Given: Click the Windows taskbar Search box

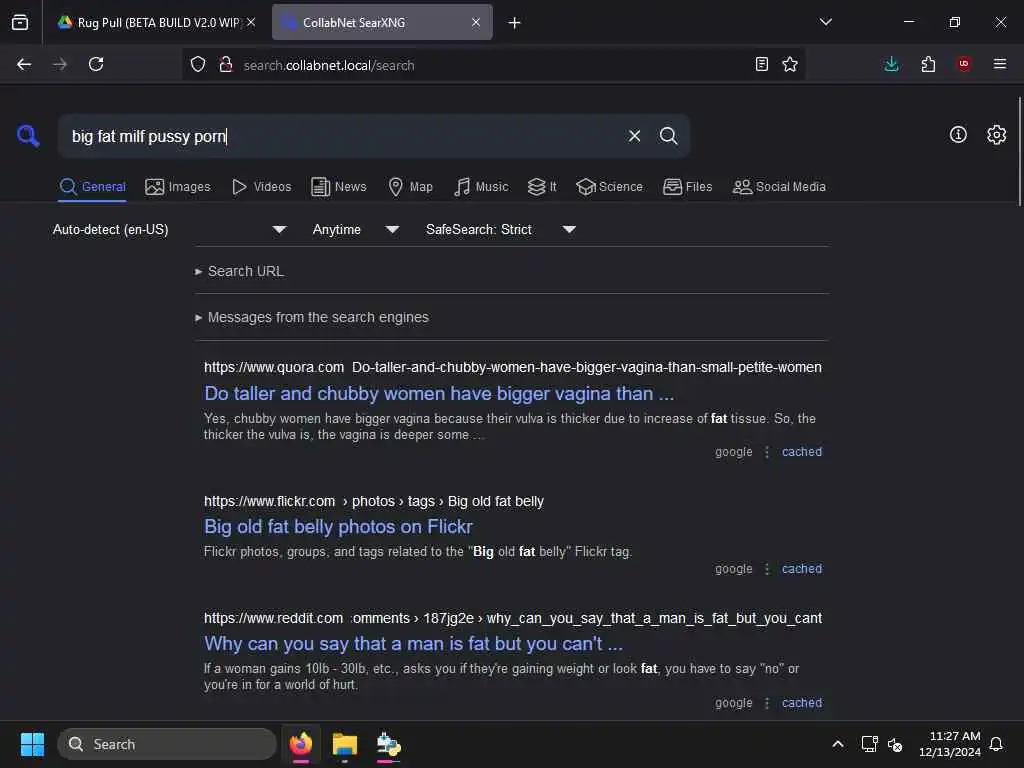Looking at the screenshot, I should [x=167, y=744].
